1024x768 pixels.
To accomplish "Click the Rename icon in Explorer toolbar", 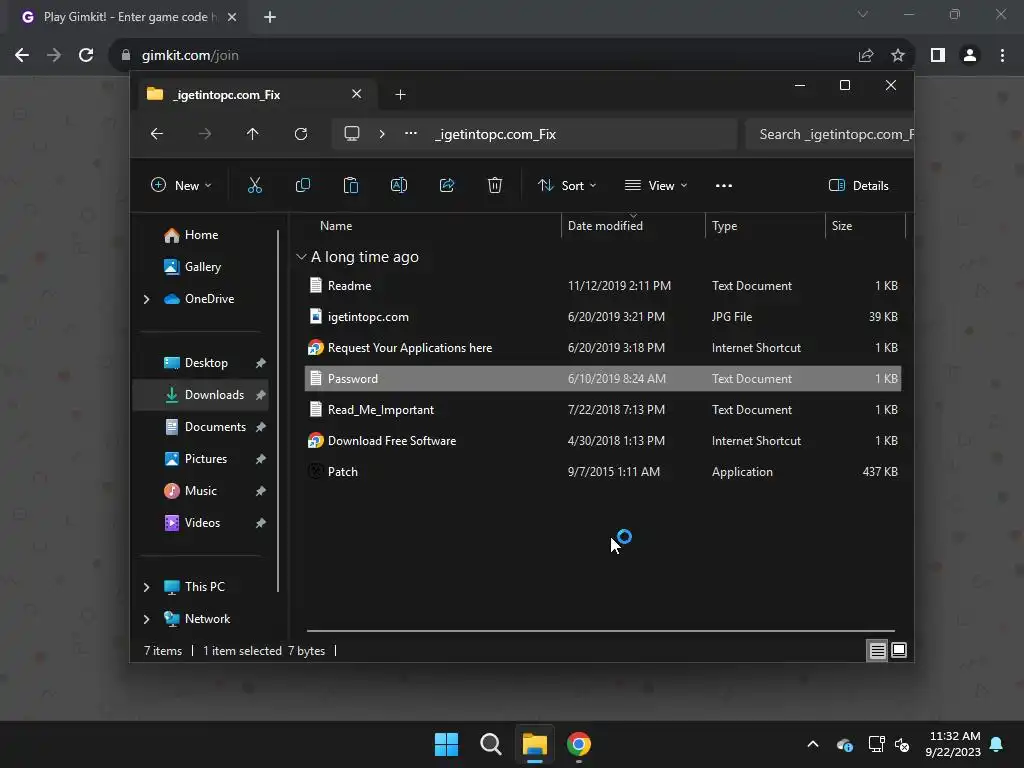I will 399,185.
